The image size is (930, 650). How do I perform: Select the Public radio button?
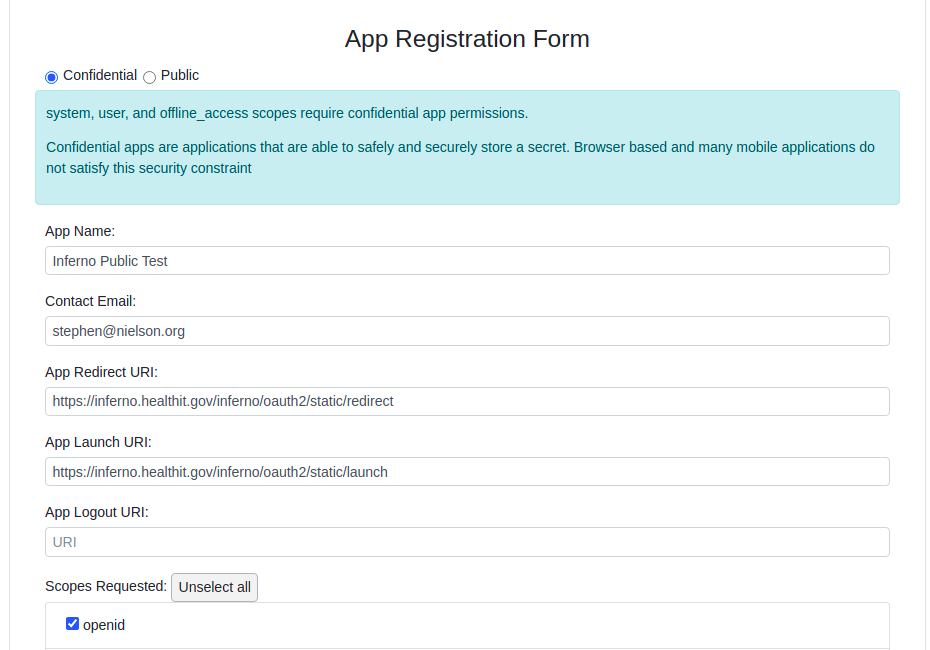149,77
